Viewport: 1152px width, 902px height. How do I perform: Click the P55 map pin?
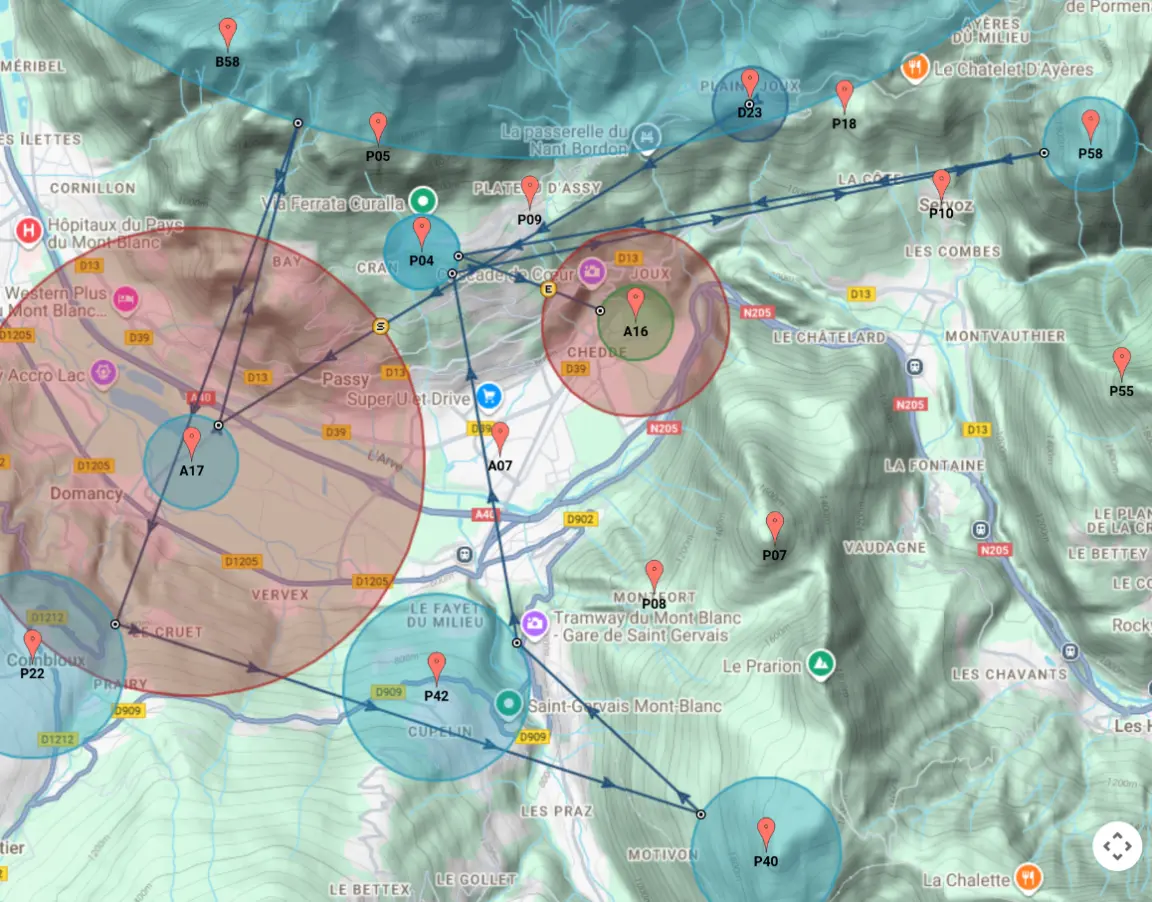pyautogui.click(x=1122, y=362)
